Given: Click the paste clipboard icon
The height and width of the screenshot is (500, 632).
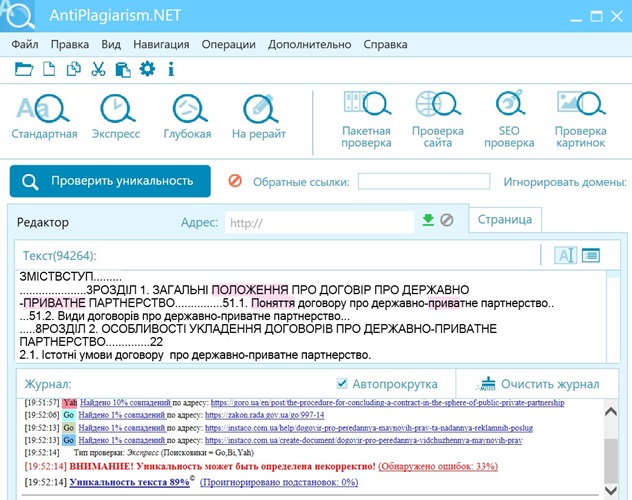Looking at the screenshot, I should coord(123,69).
